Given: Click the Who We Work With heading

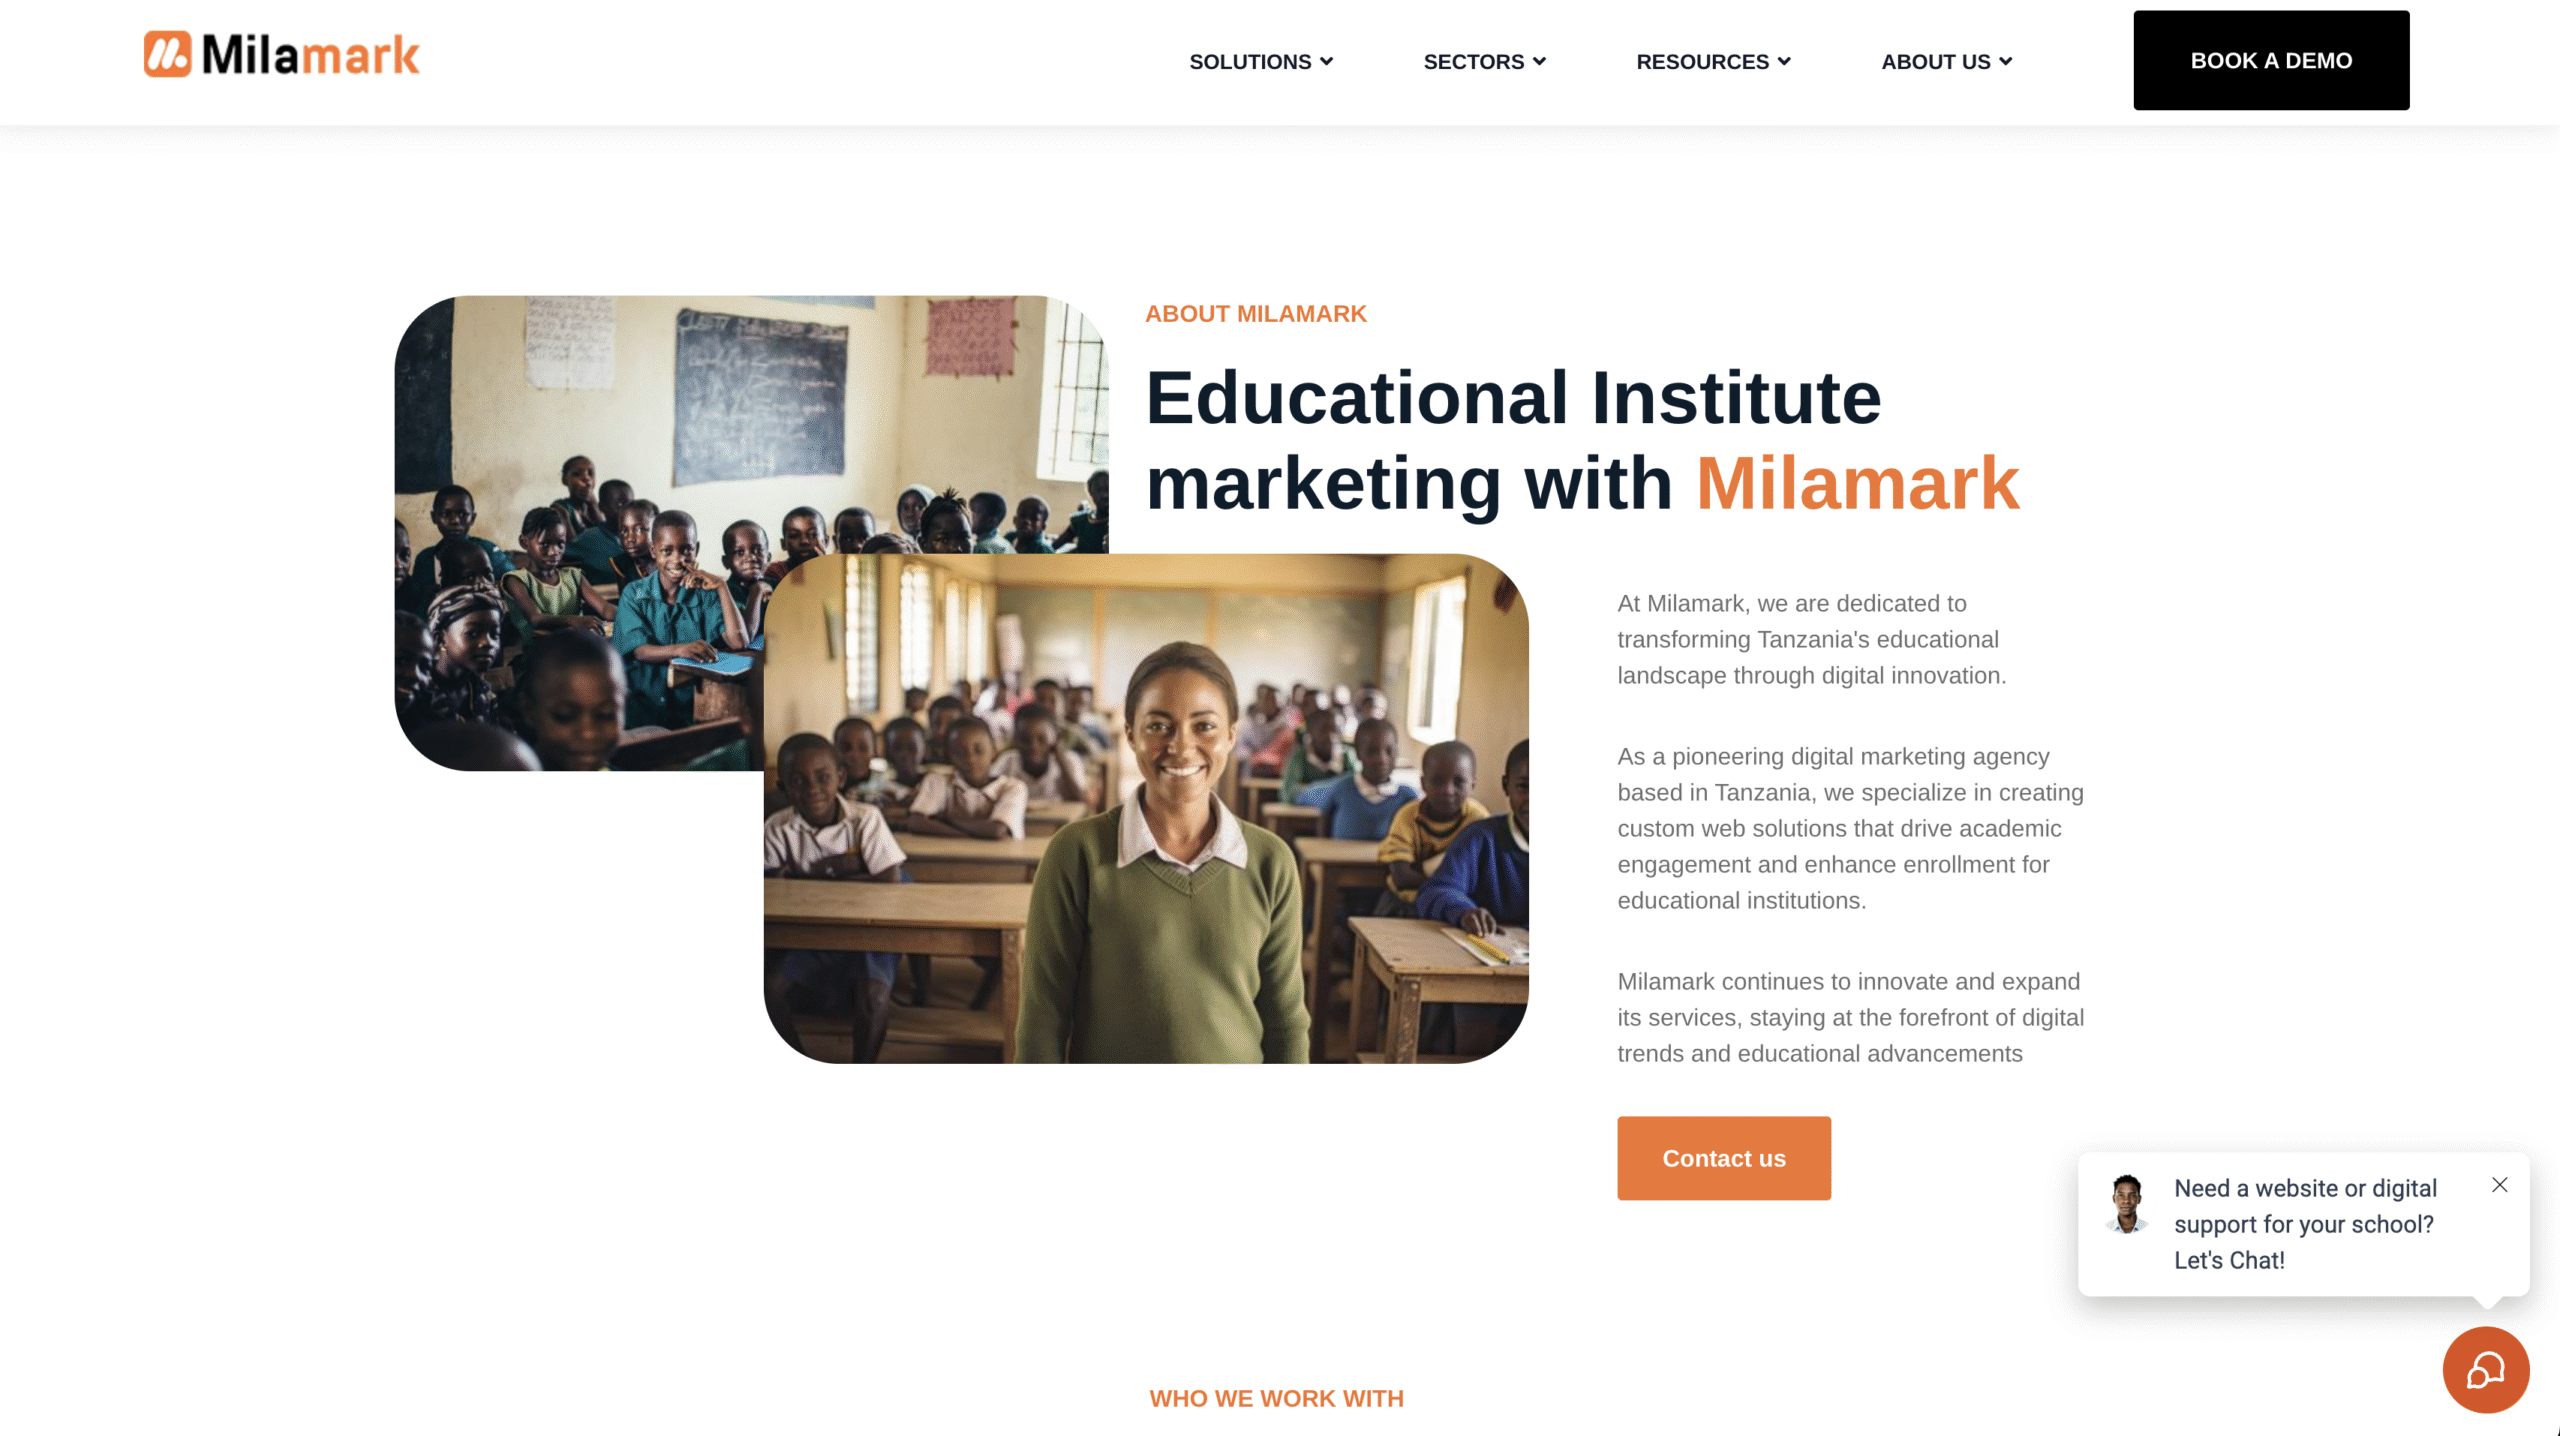Looking at the screenshot, I should tap(1276, 1398).
